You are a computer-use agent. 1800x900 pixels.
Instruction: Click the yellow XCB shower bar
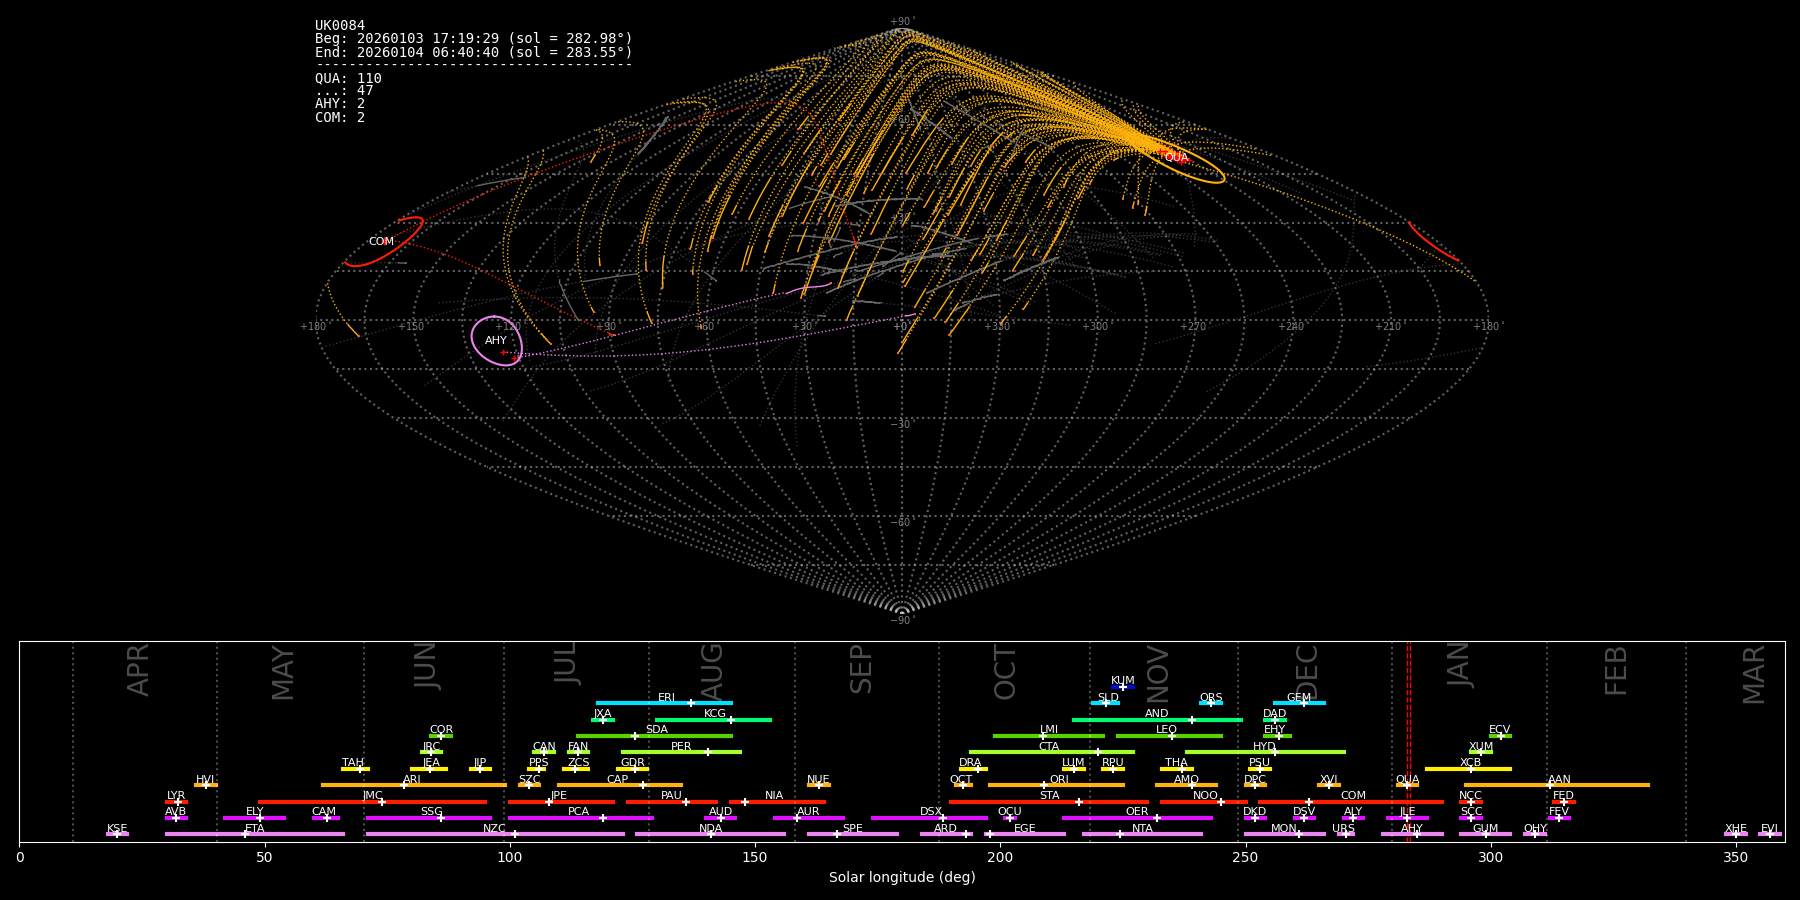coord(1468,769)
